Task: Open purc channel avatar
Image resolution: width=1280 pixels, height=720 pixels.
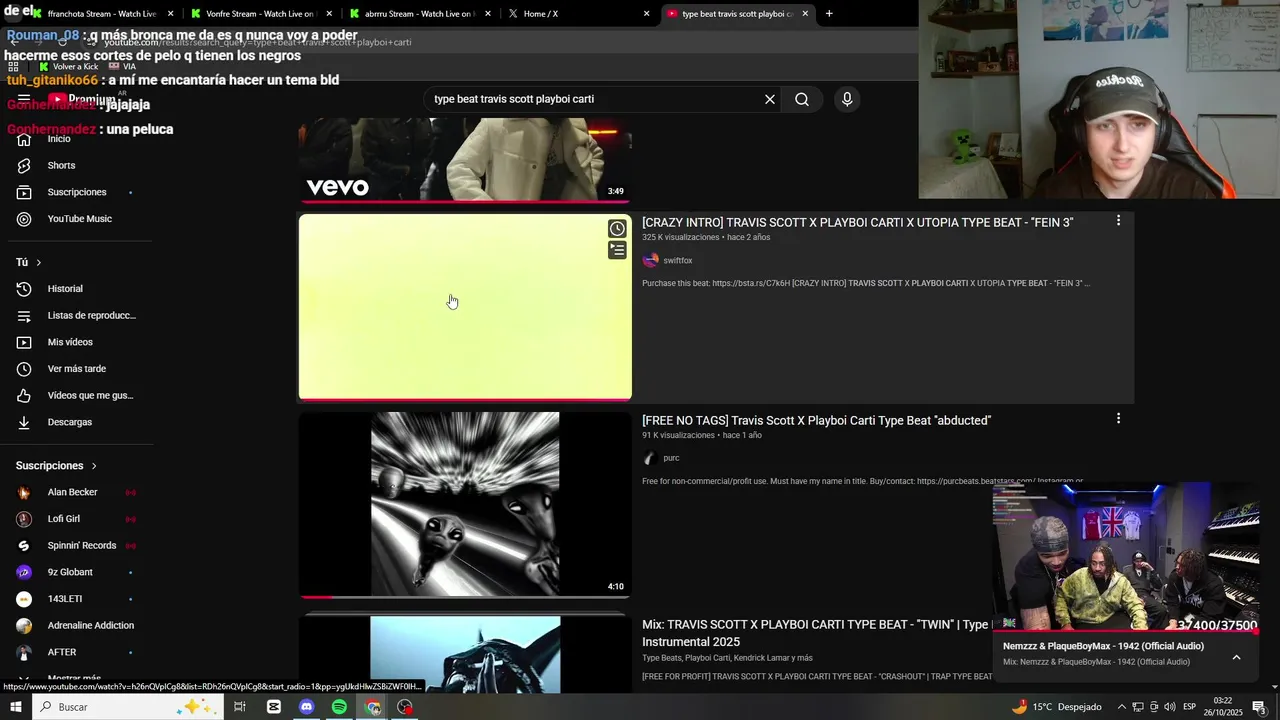Action: point(651,458)
